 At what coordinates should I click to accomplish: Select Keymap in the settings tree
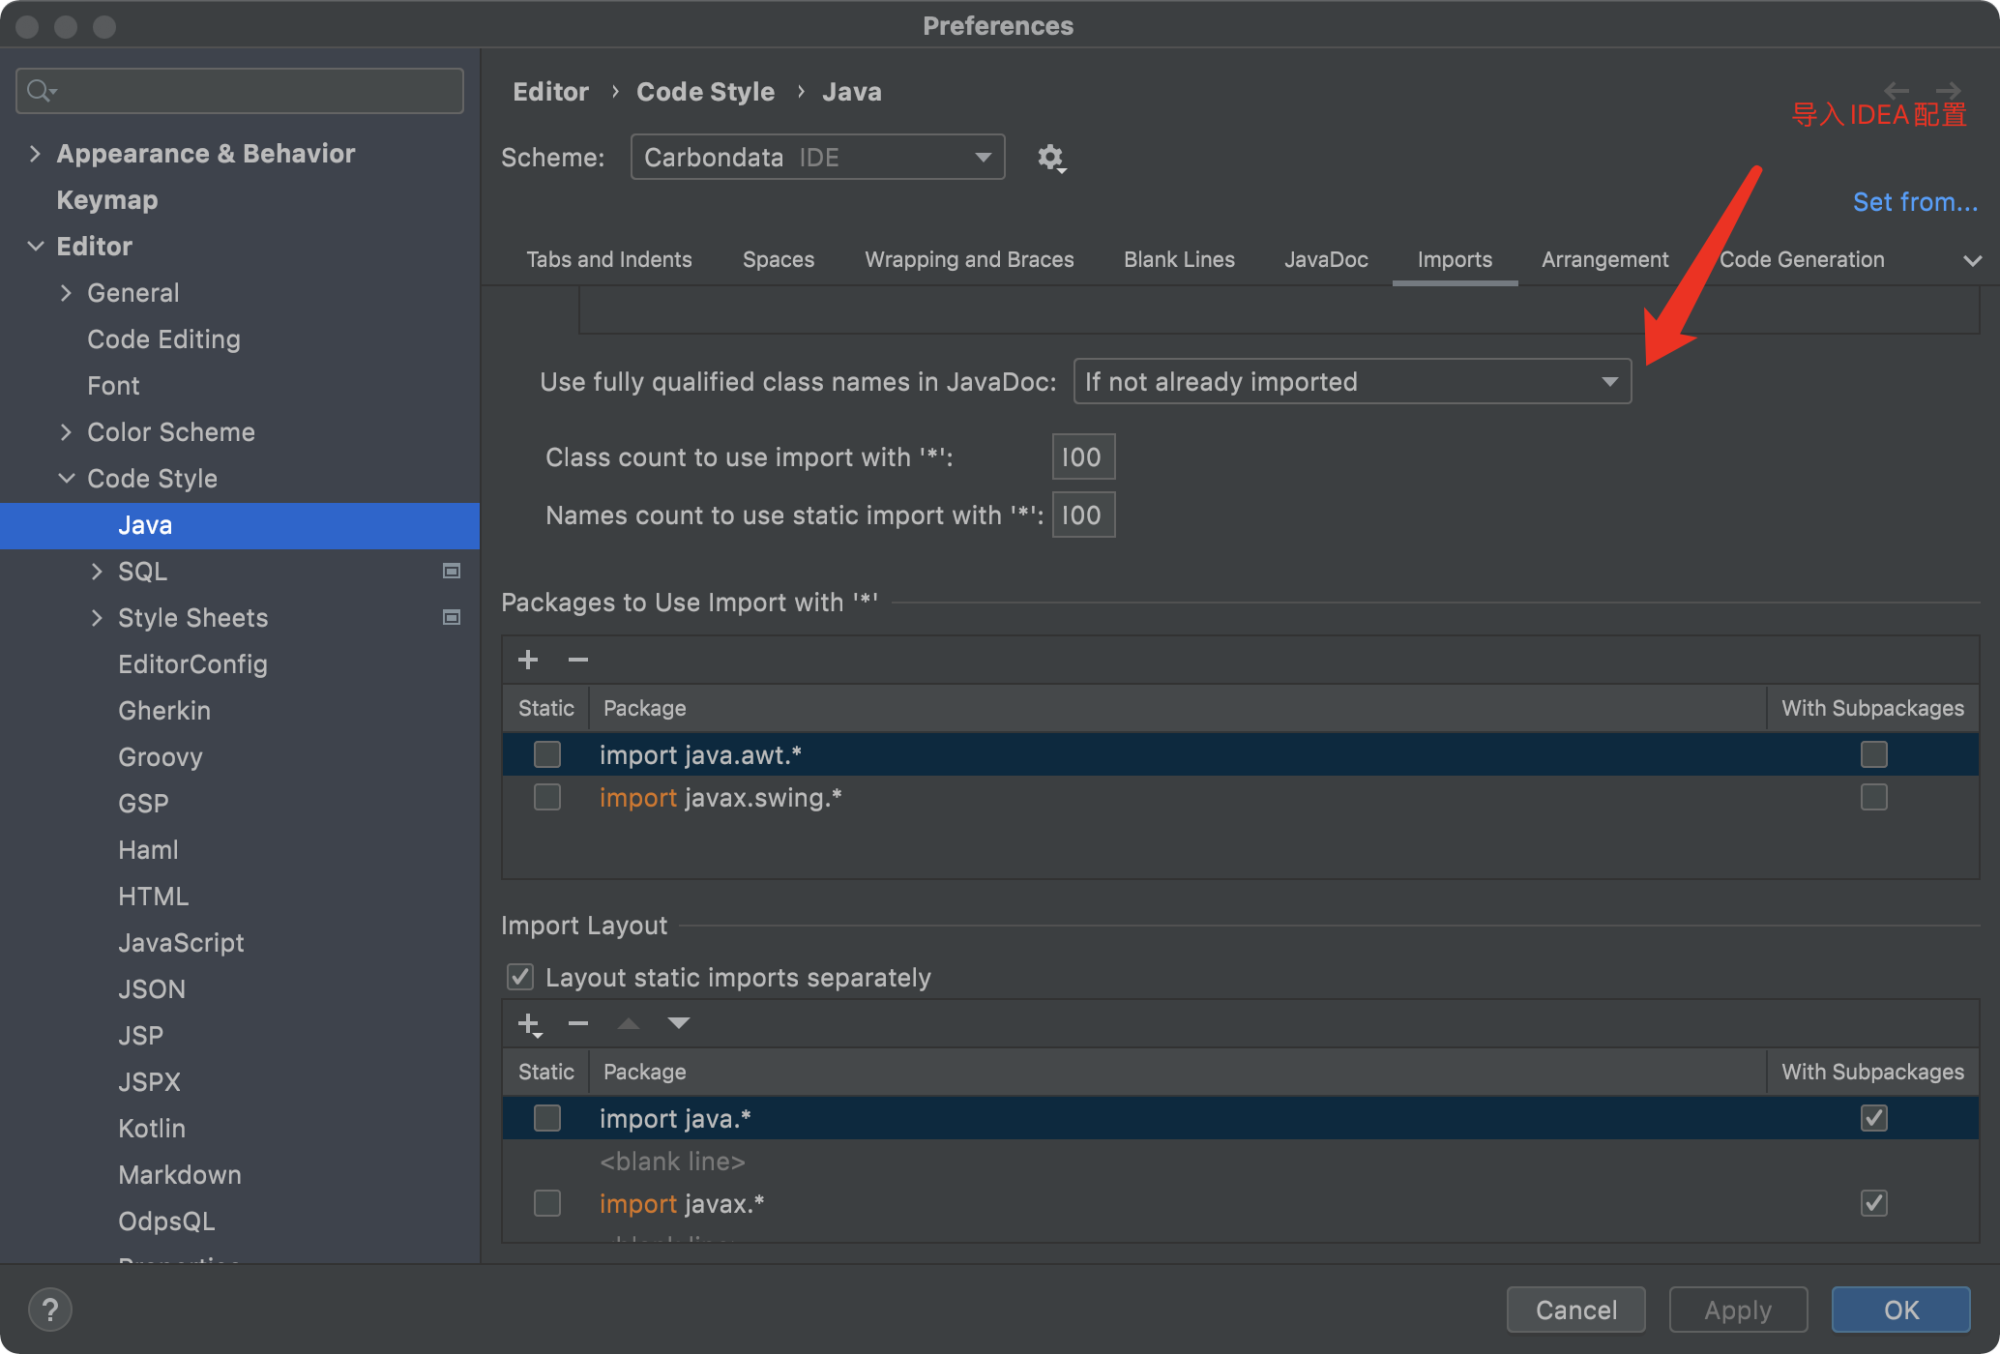click(107, 200)
